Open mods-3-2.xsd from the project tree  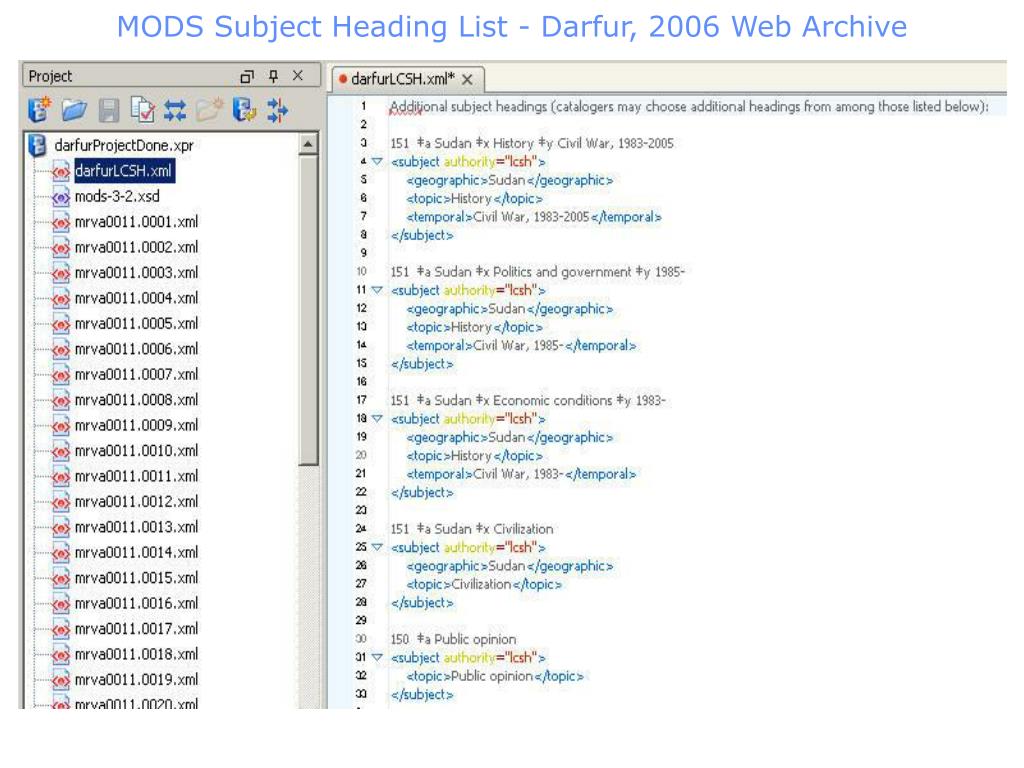pyautogui.click(x=117, y=196)
